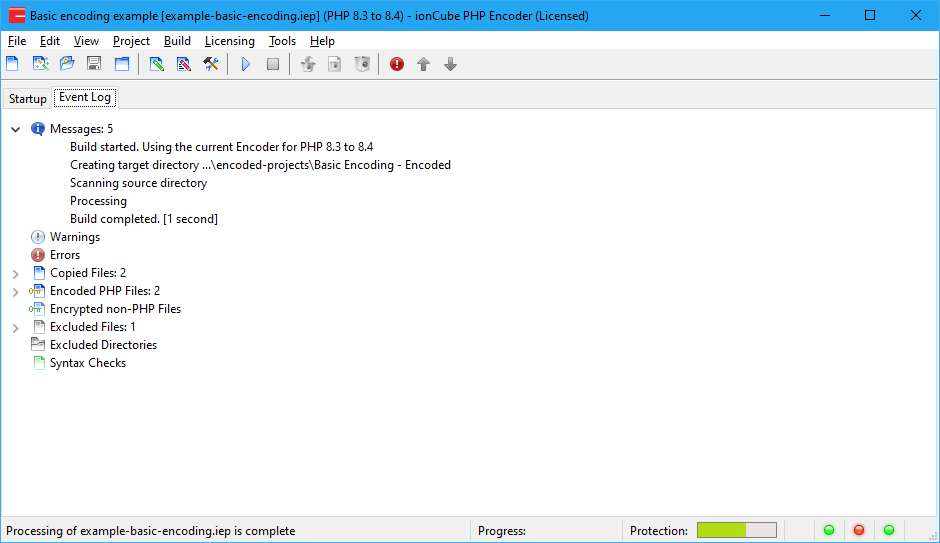Open the Licensing menu
The image size is (940, 543).
point(229,41)
